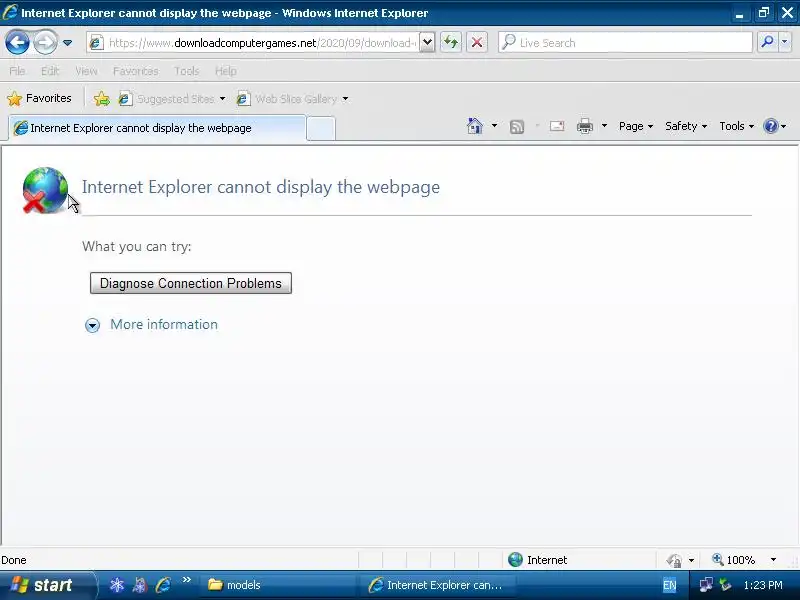
Task: Click the More information link text
Action: coord(164,324)
